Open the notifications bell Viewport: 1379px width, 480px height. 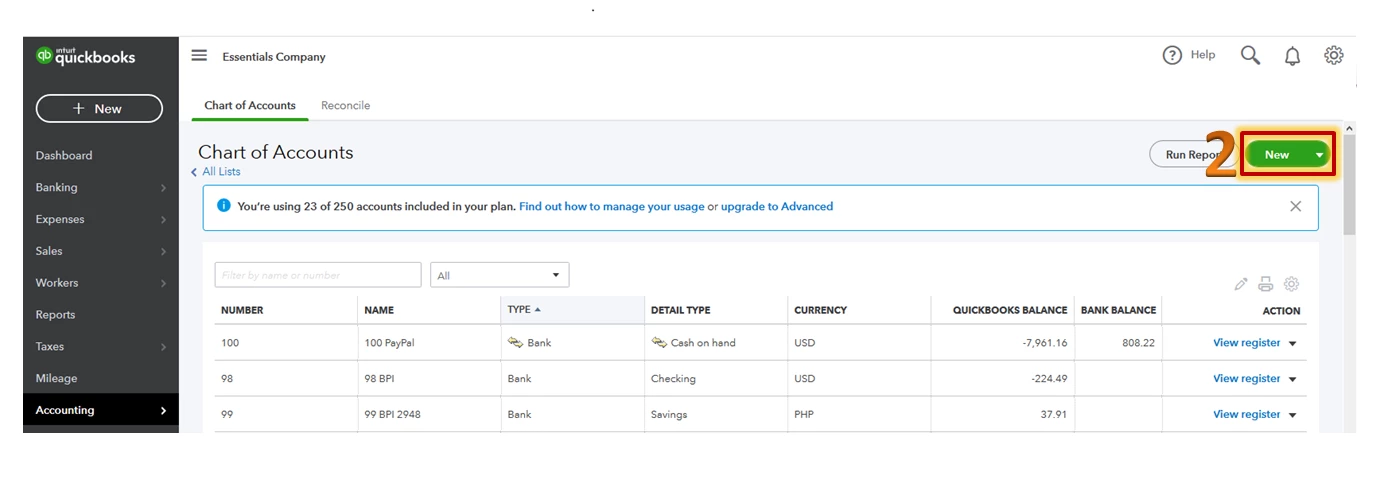coord(1292,56)
